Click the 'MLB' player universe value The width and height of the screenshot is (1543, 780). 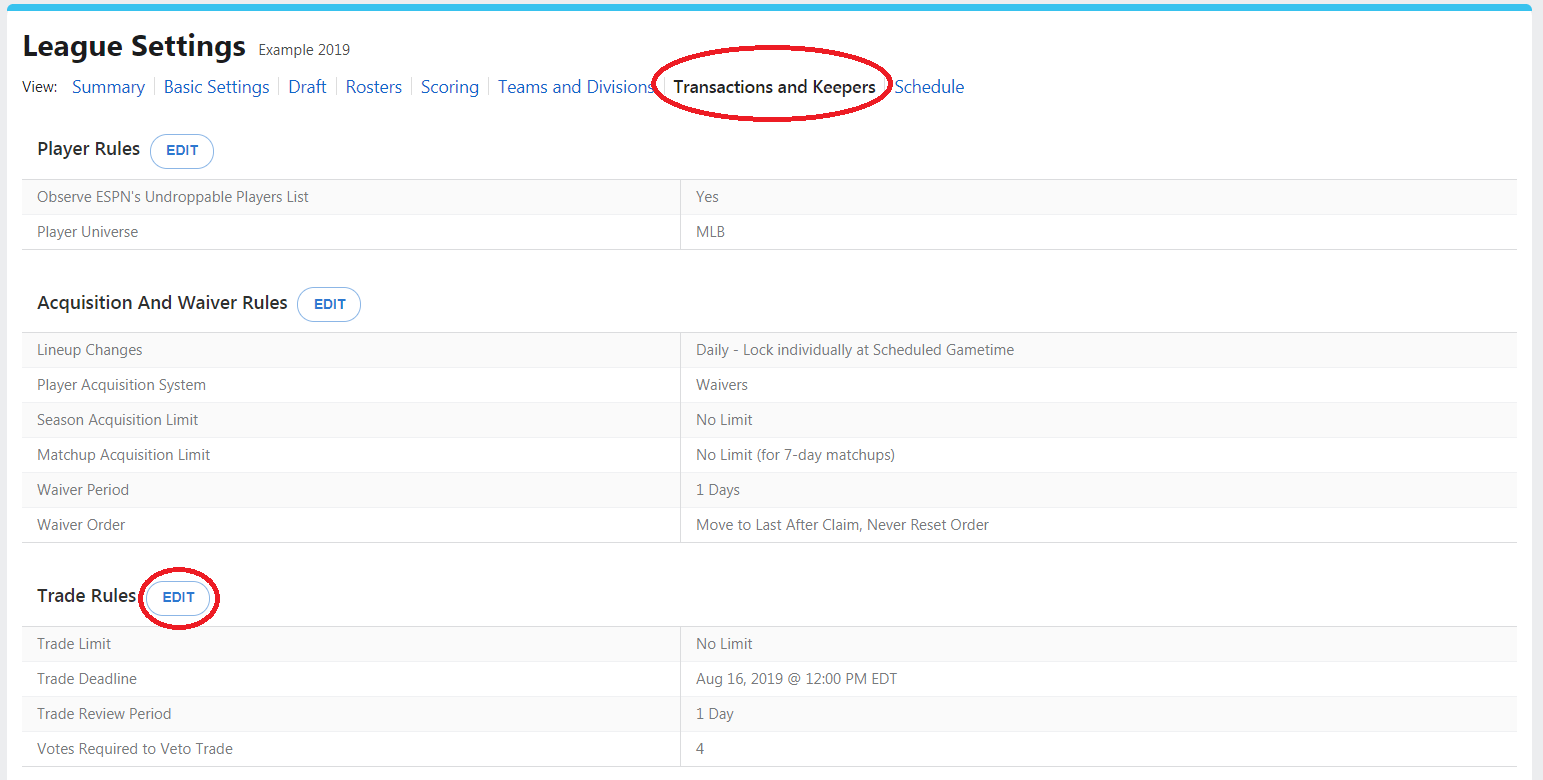click(x=710, y=232)
